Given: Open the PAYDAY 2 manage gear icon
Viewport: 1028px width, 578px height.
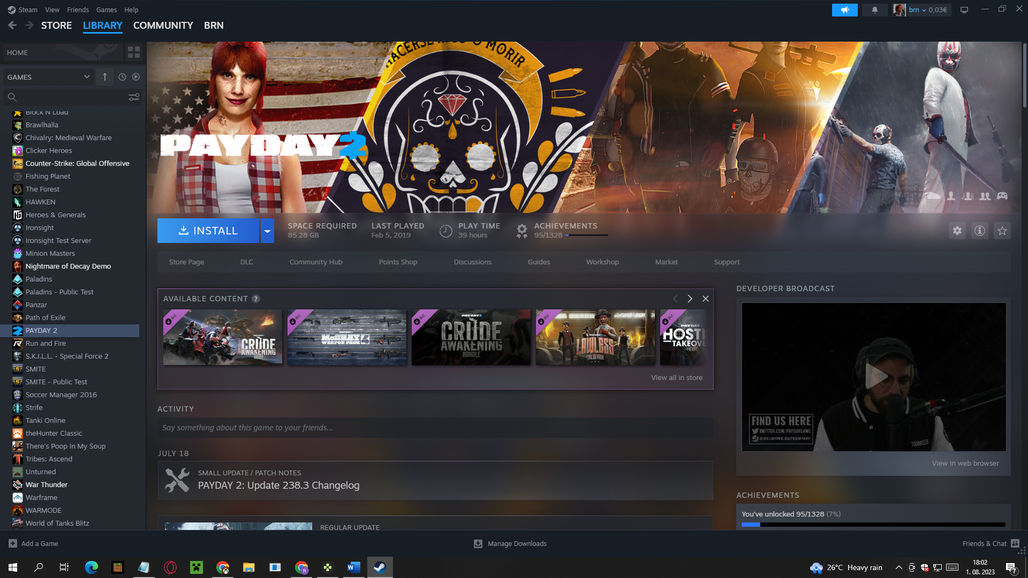Looking at the screenshot, I should (x=957, y=231).
